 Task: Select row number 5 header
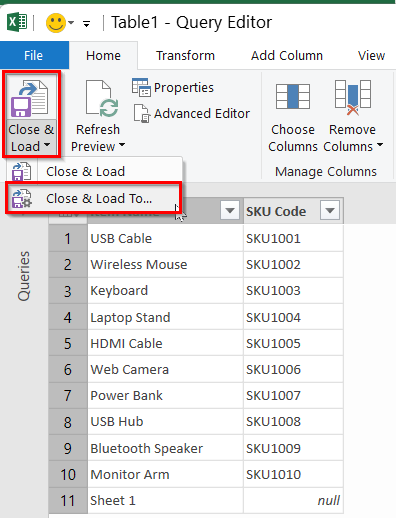click(68, 343)
